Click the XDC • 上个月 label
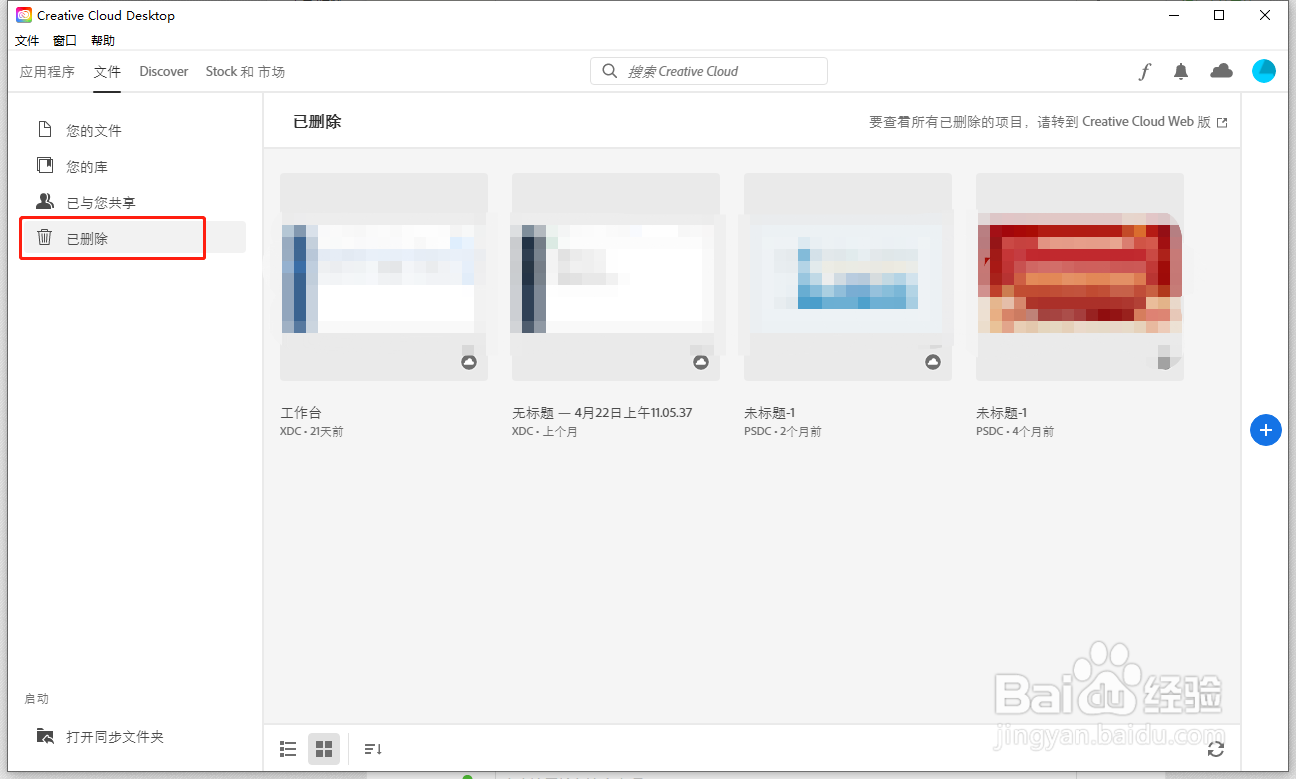Image resolution: width=1296 pixels, height=779 pixels. point(545,432)
